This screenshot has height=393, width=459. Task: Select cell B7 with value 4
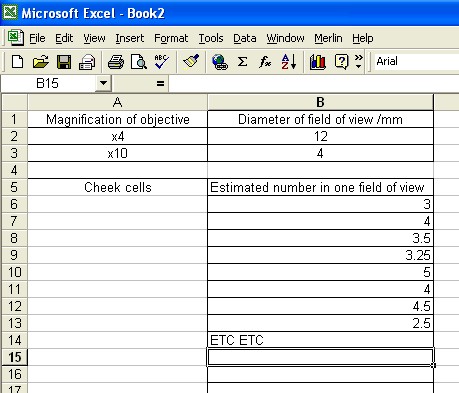[x=320, y=221]
